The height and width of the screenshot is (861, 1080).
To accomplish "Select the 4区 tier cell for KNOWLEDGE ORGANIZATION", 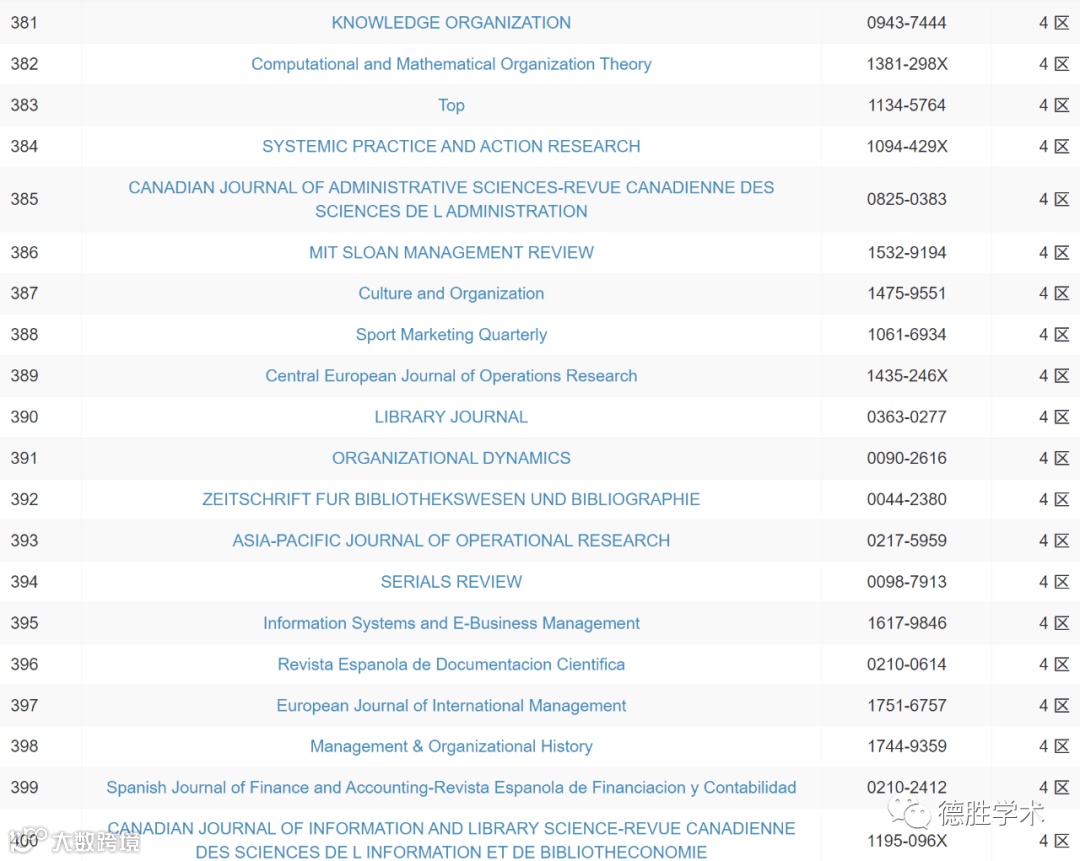I will tap(1054, 23).
